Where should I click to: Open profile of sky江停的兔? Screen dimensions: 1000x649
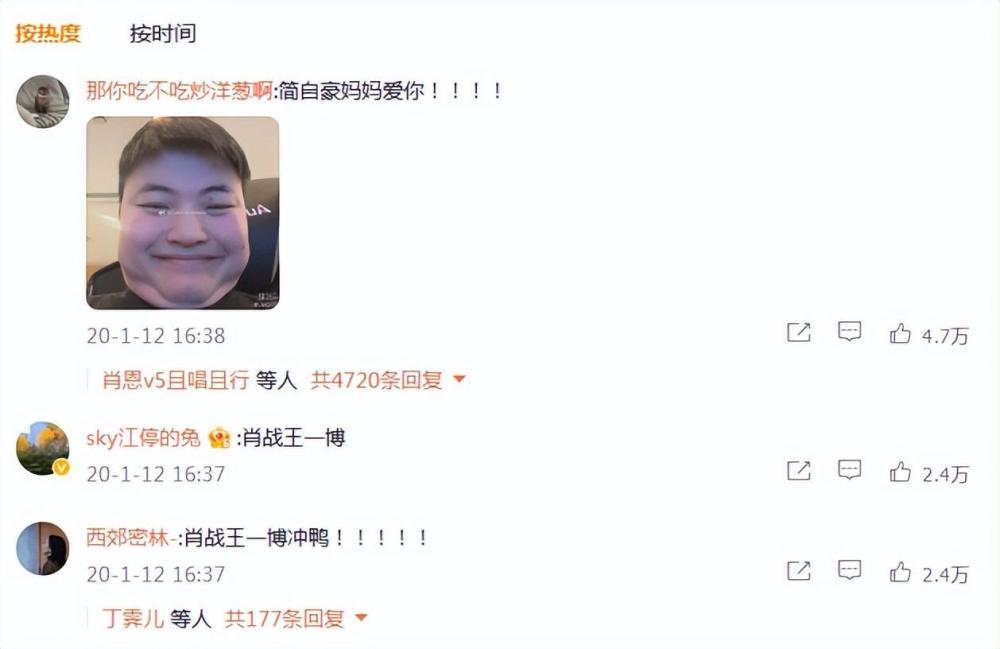pyautogui.click(x=143, y=438)
